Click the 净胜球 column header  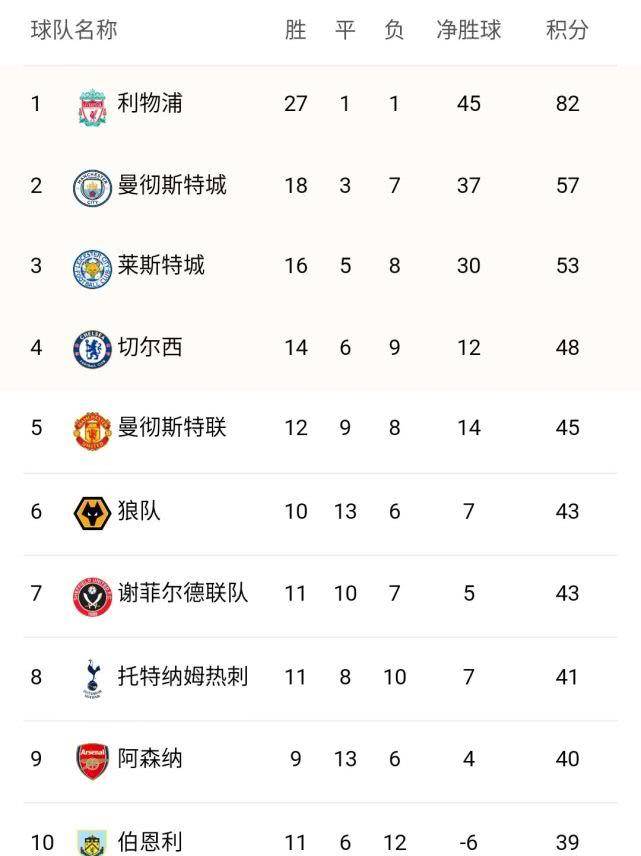coord(468,30)
